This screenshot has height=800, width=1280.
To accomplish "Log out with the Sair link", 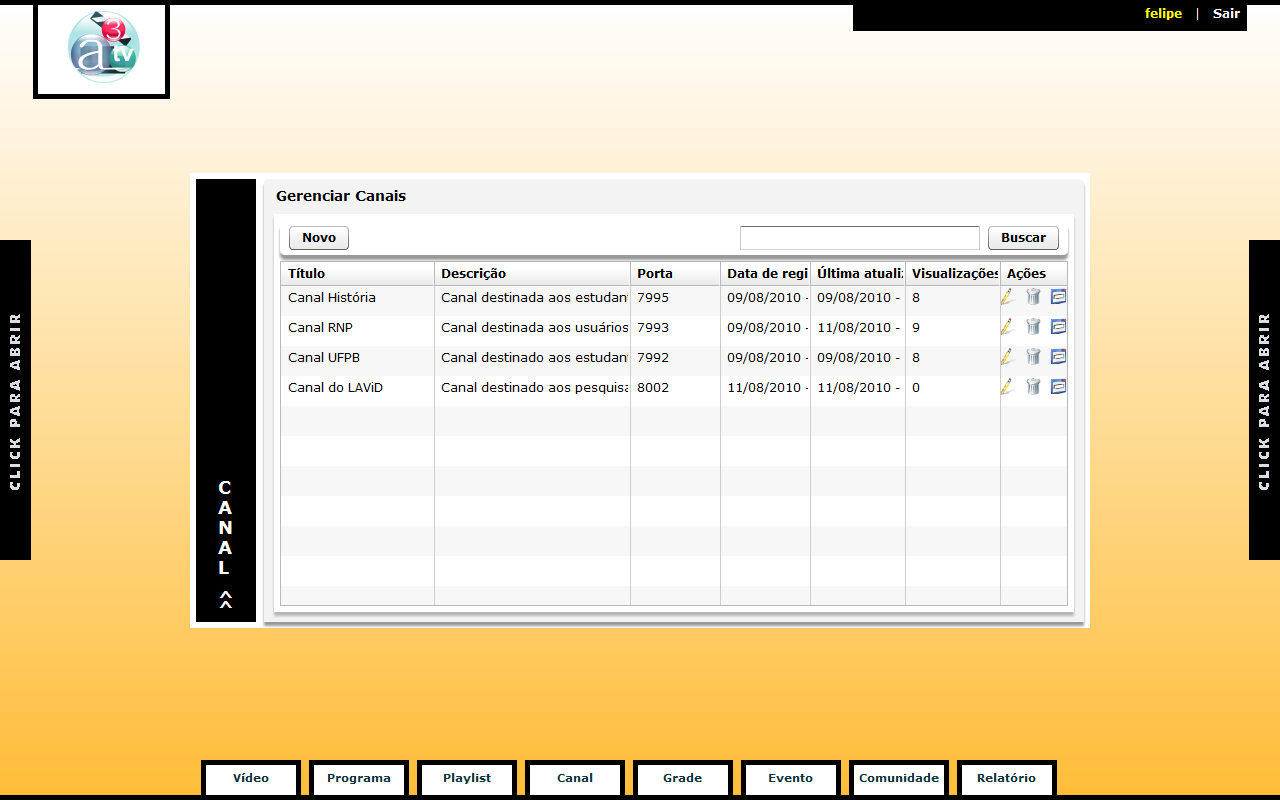I will (x=1226, y=14).
